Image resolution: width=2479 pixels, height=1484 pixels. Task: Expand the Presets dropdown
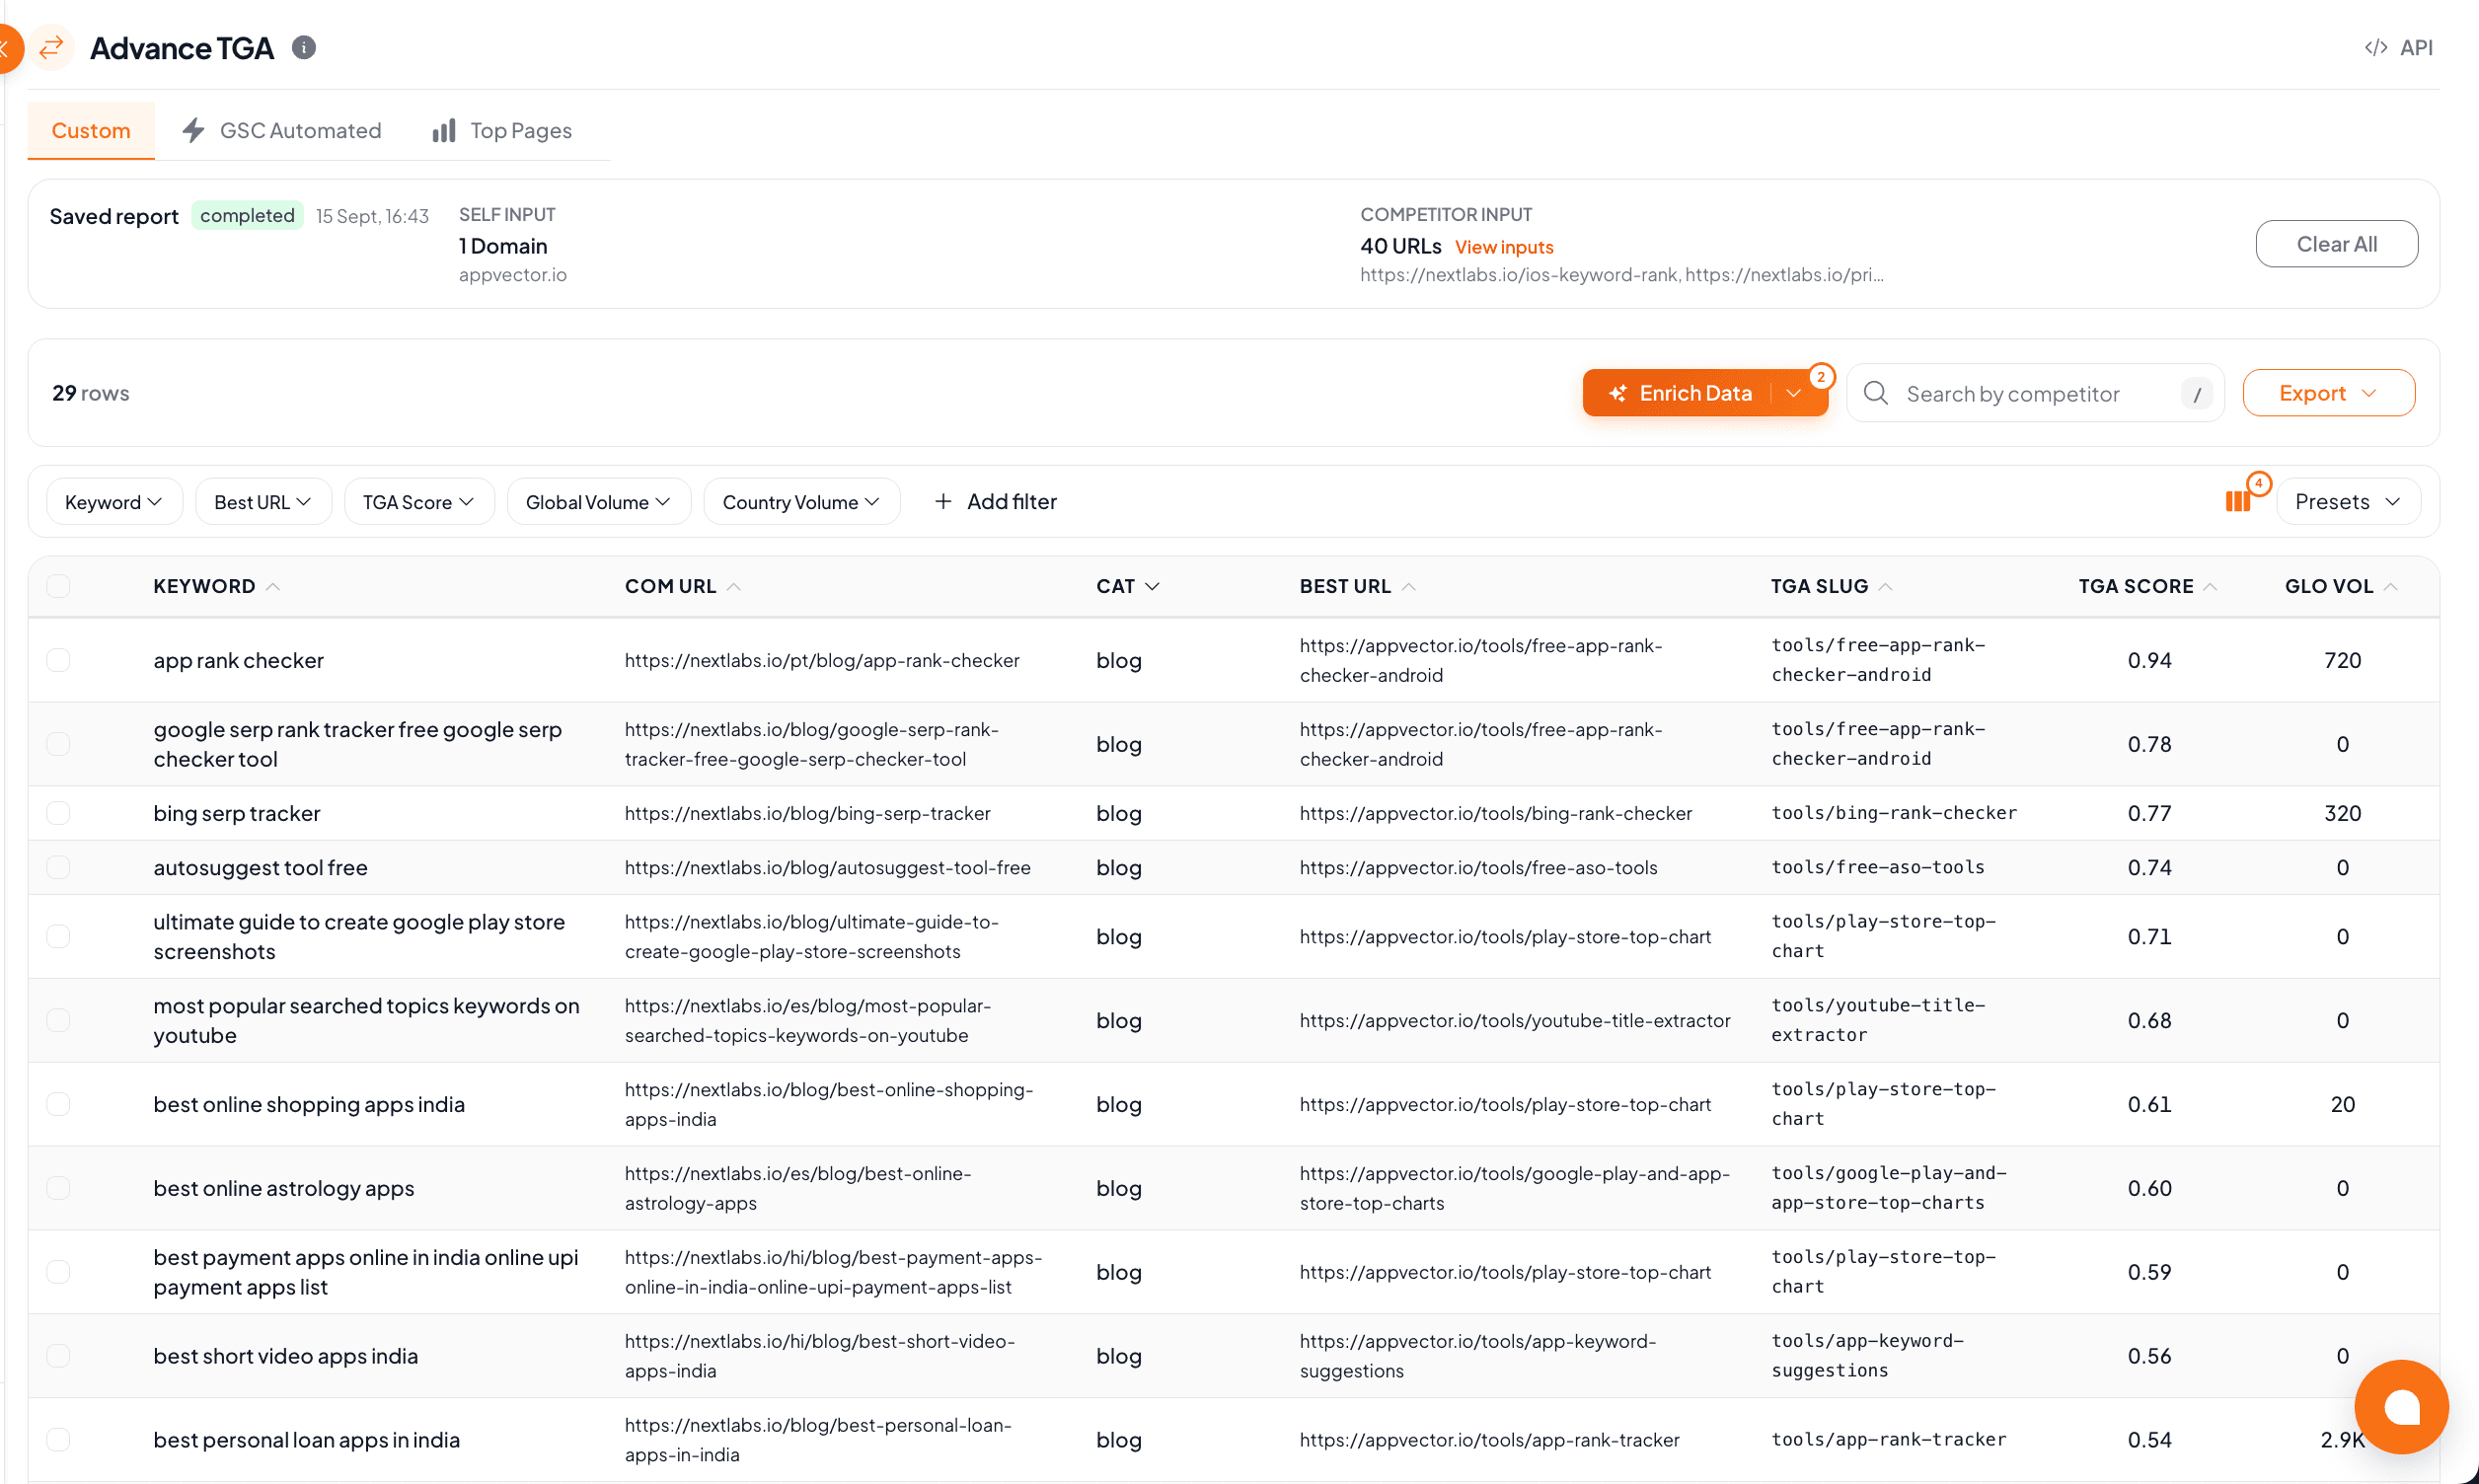tap(2348, 501)
